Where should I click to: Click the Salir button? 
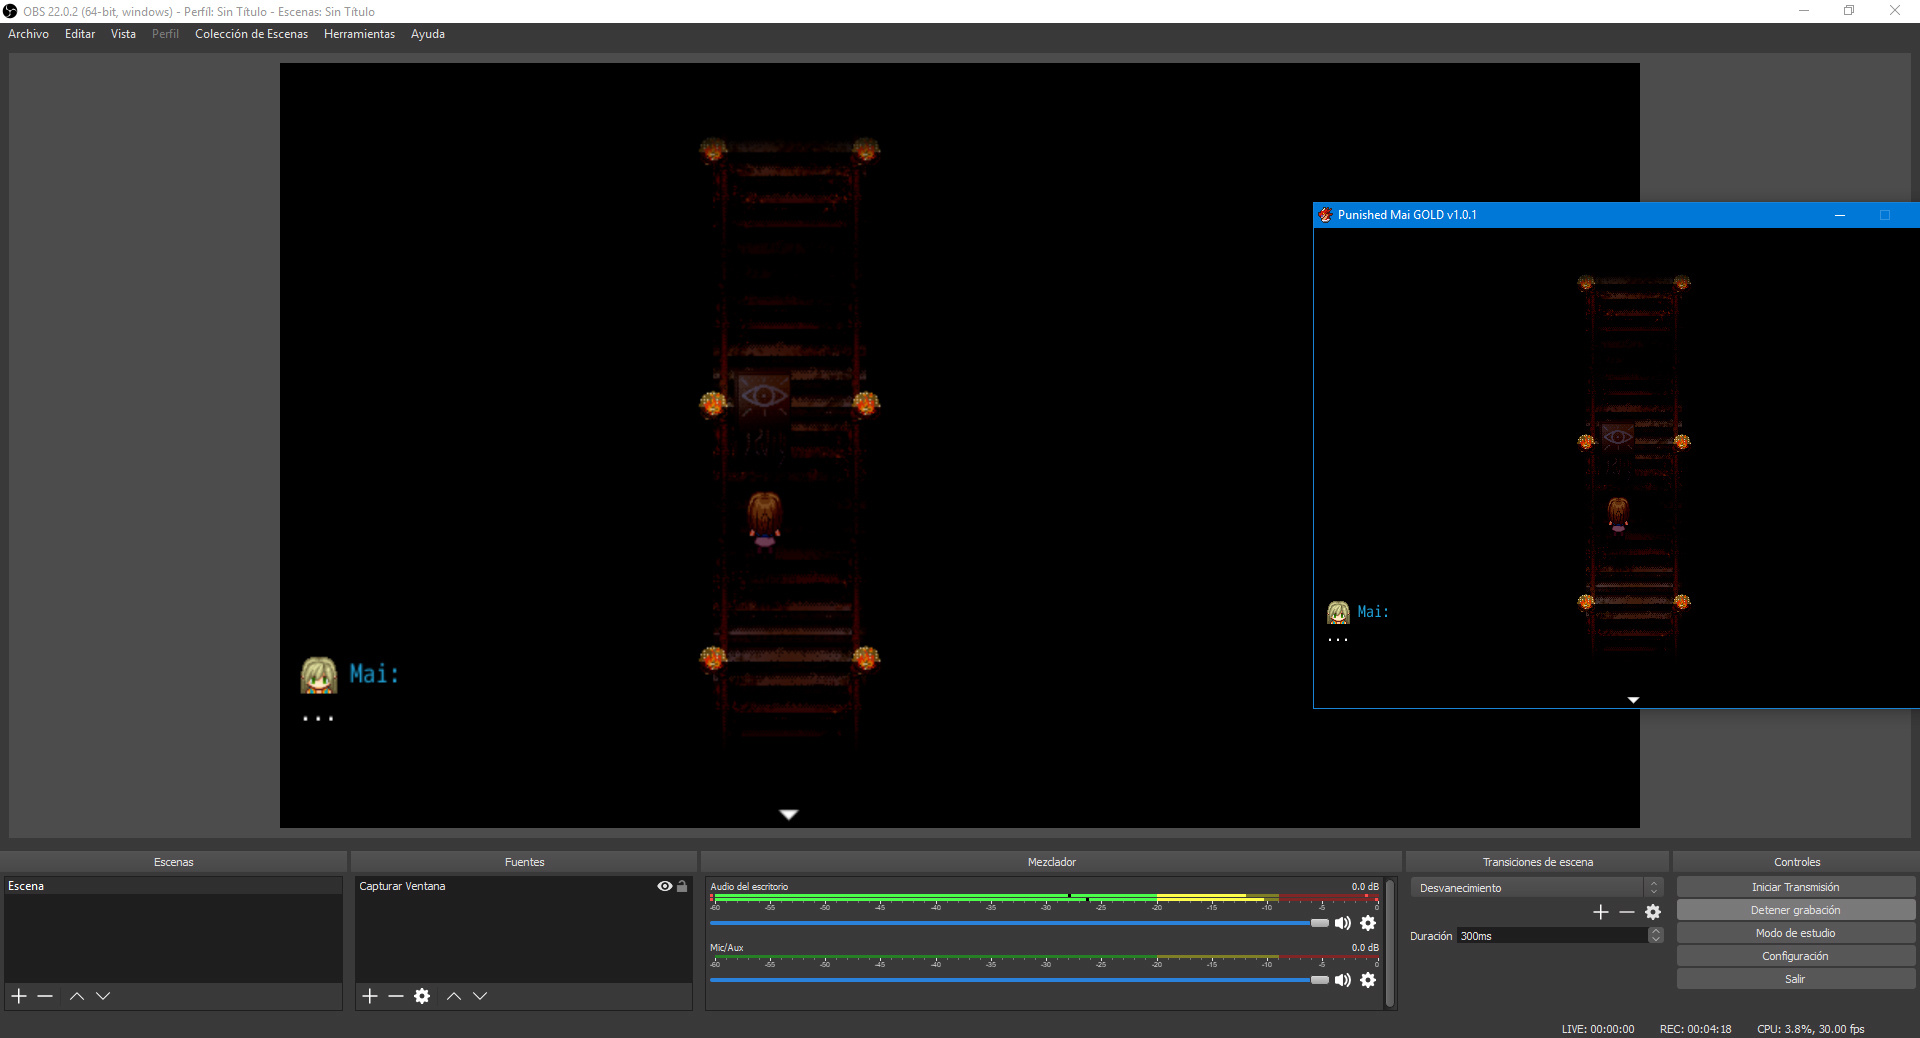point(1796,979)
